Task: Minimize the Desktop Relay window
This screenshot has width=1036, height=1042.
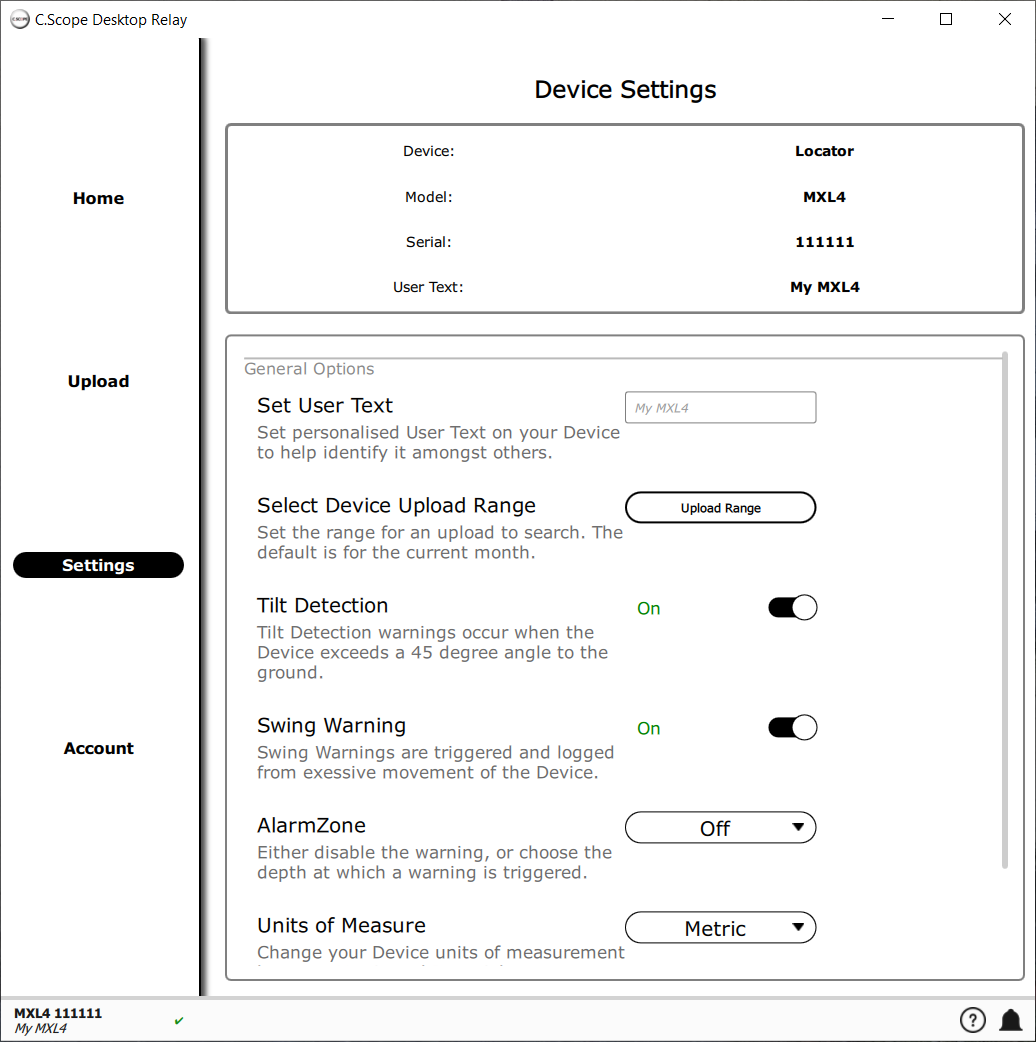Action: point(887,19)
